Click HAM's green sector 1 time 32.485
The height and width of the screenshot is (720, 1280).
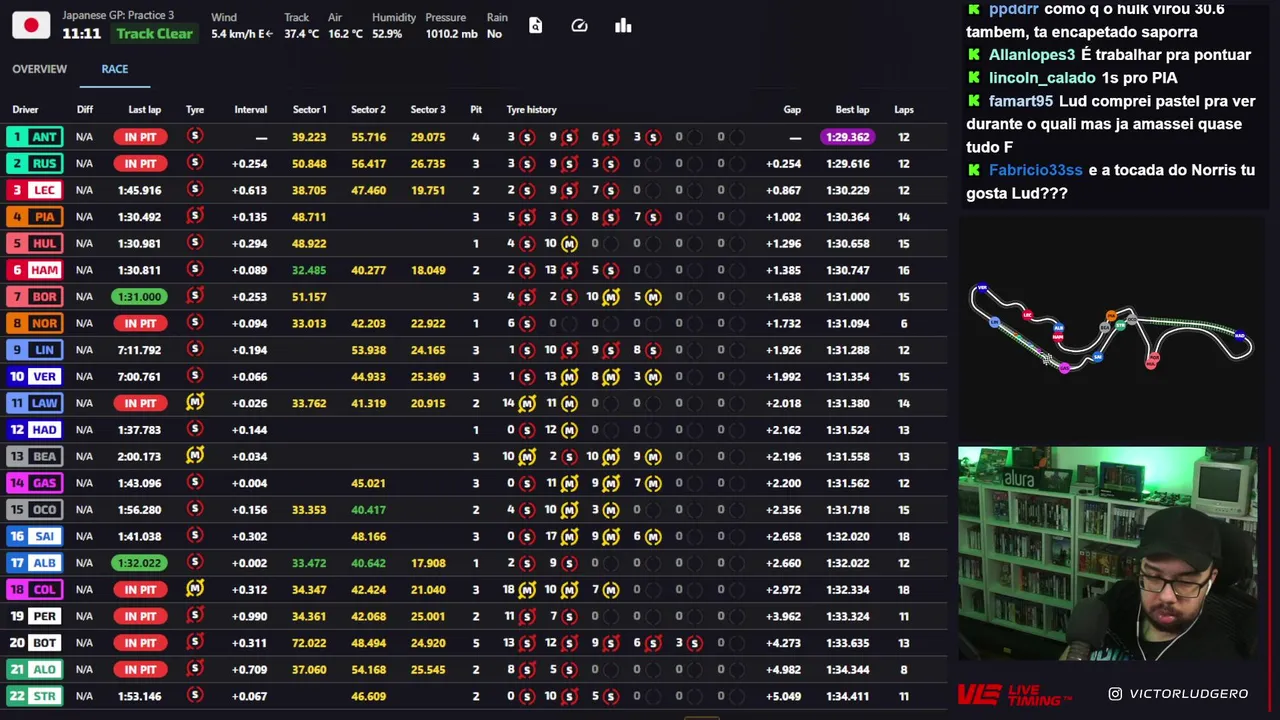pos(309,270)
